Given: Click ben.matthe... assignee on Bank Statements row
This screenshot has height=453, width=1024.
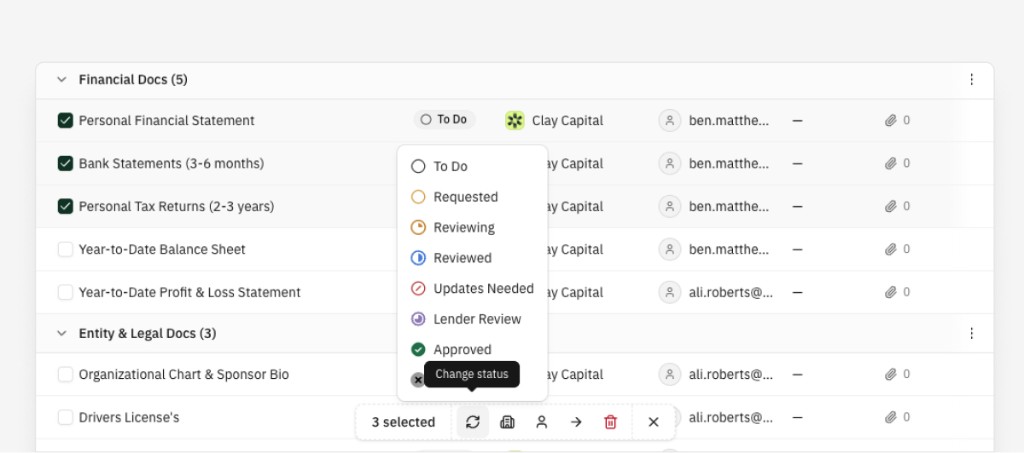Looking at the screenshot, I should pos(729,163).
